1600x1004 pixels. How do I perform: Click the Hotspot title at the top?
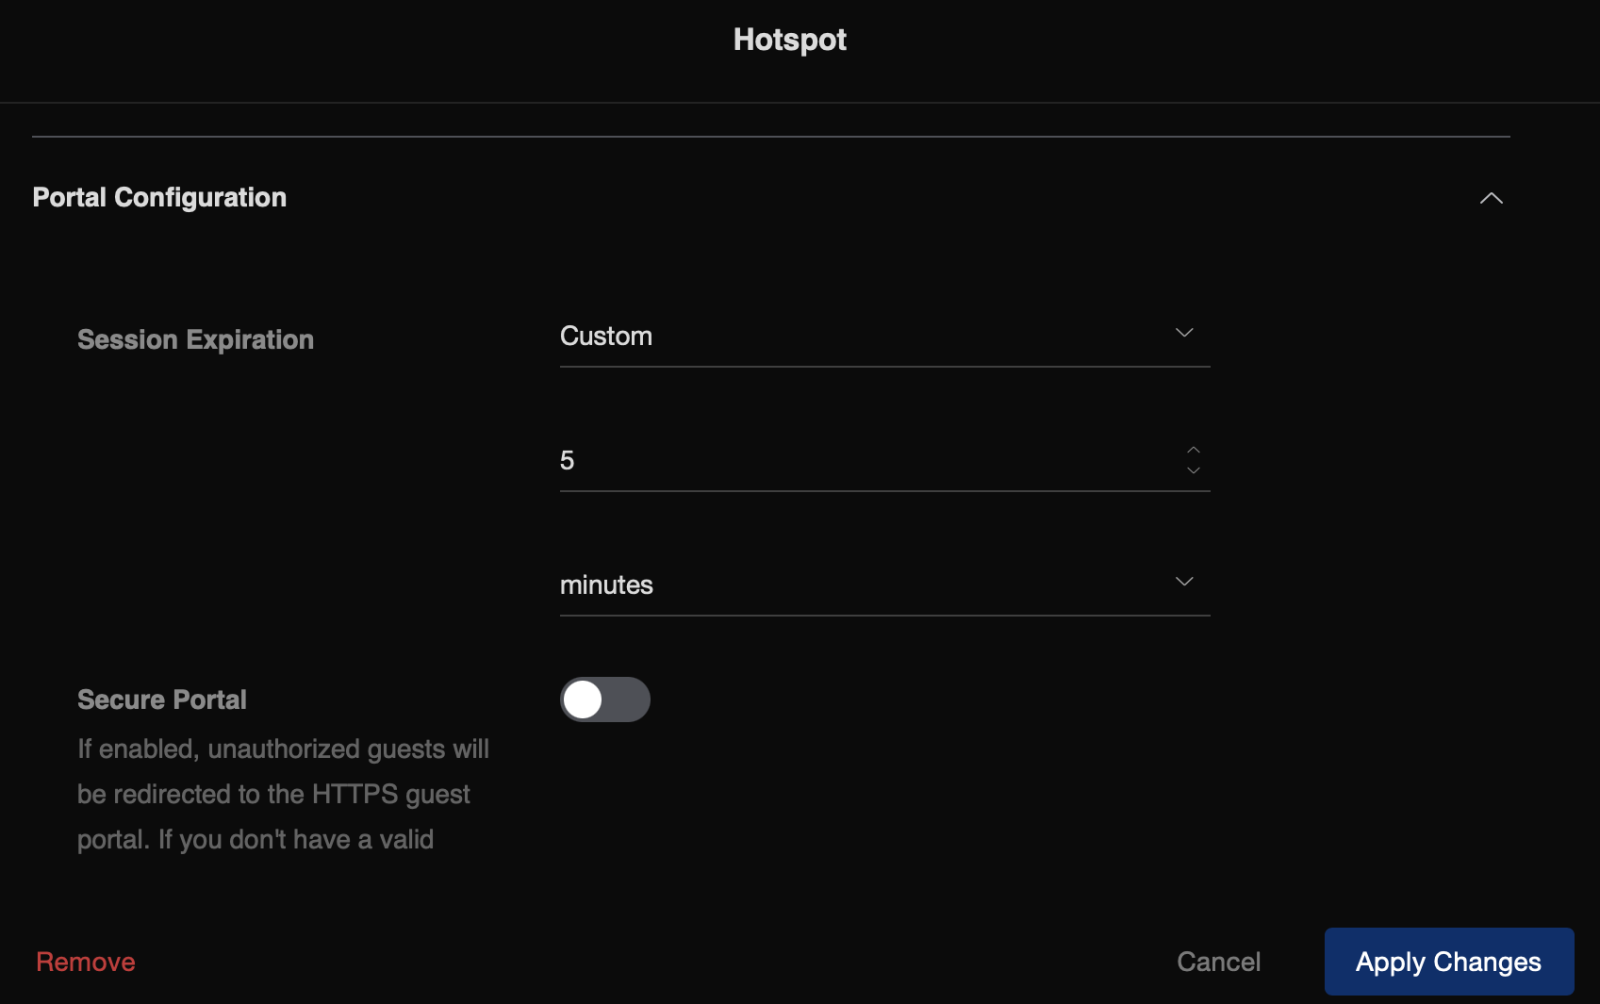tap(790, 40)
